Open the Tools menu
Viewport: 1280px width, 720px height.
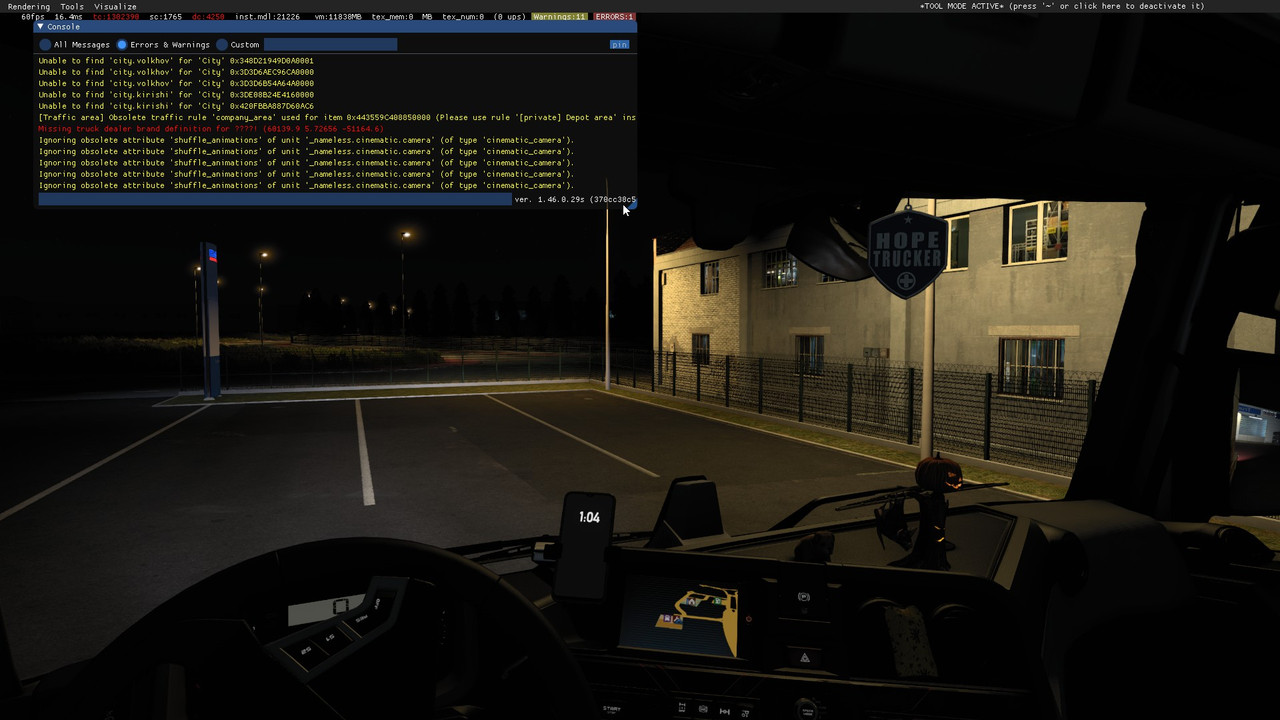click(72, 6)
